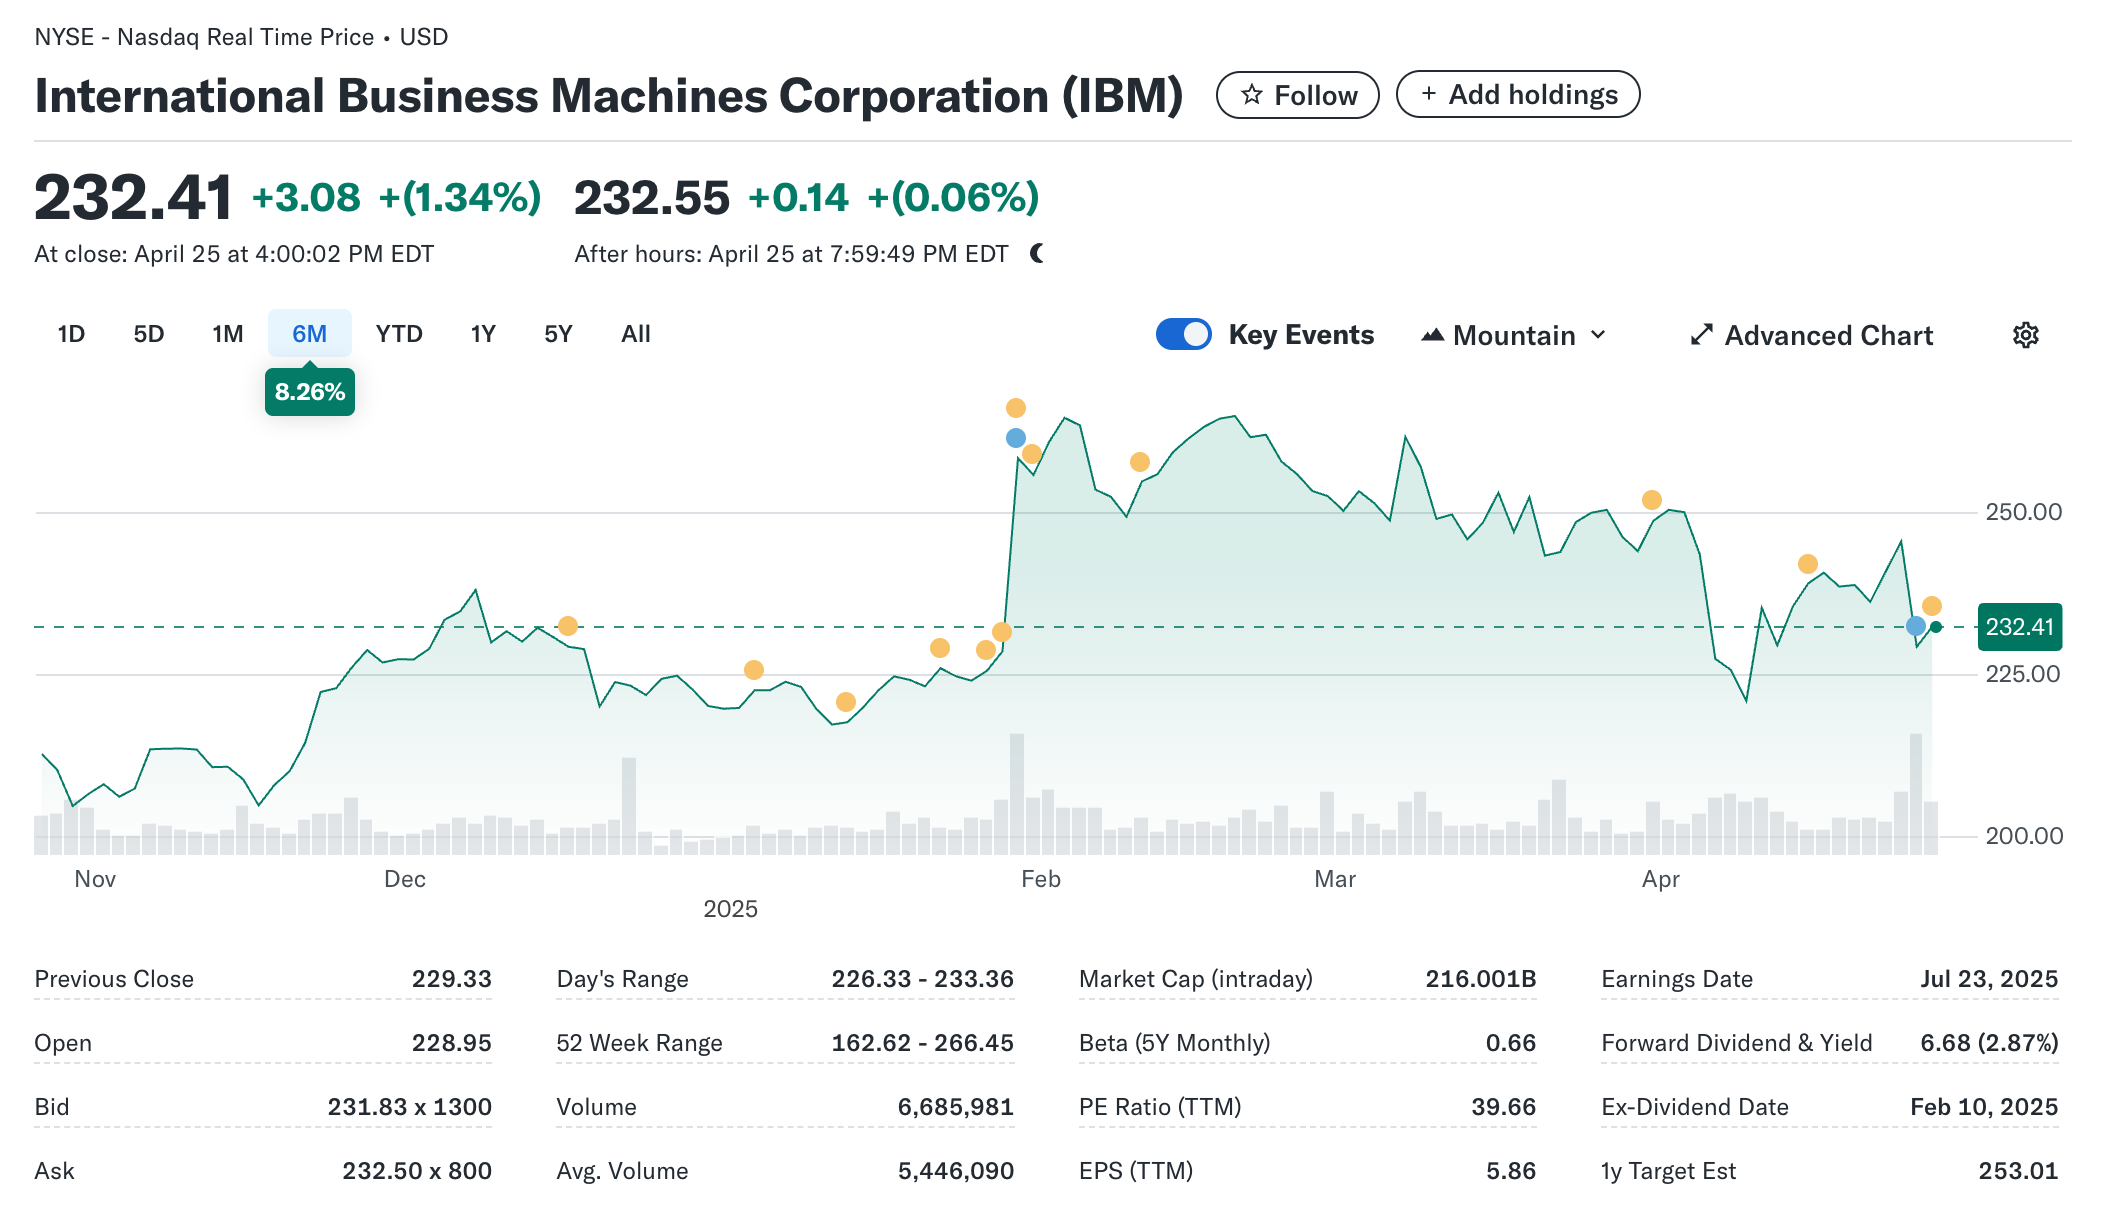This screenshot has width=2106, height=1214.
Task: Select the All time range tab
Action: (635, 334)
